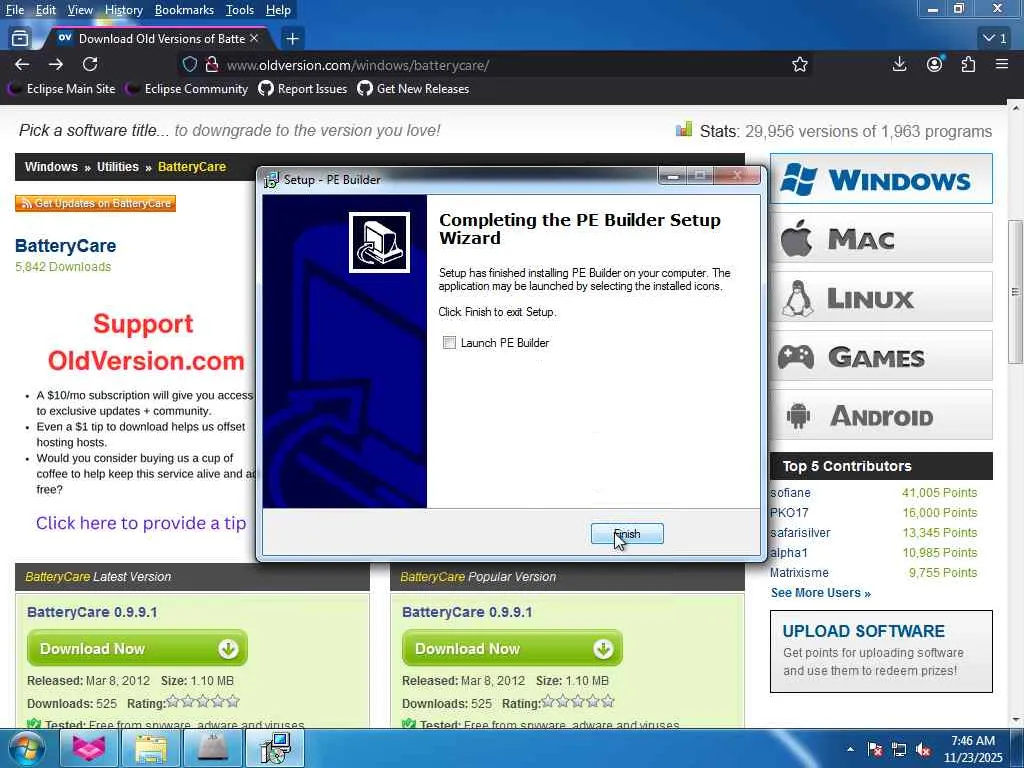Download Now under BatteryCare Popular Version

pyautogui.click(x=512, y=648)
